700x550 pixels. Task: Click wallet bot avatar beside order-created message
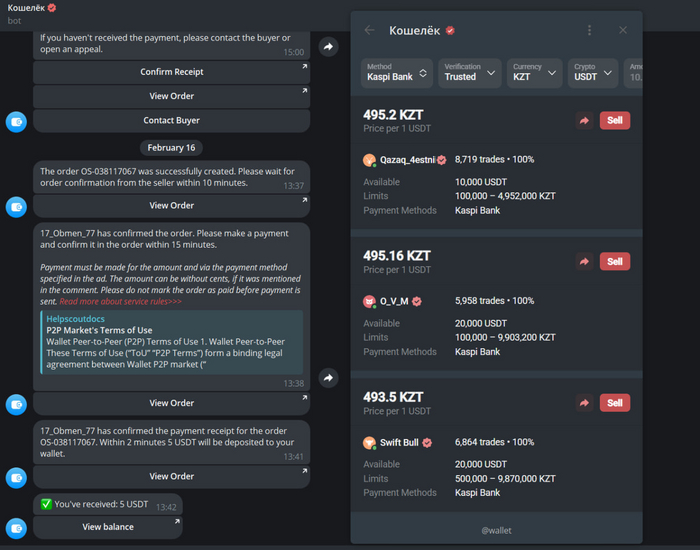pyautogui.click(x=16, y=207)
